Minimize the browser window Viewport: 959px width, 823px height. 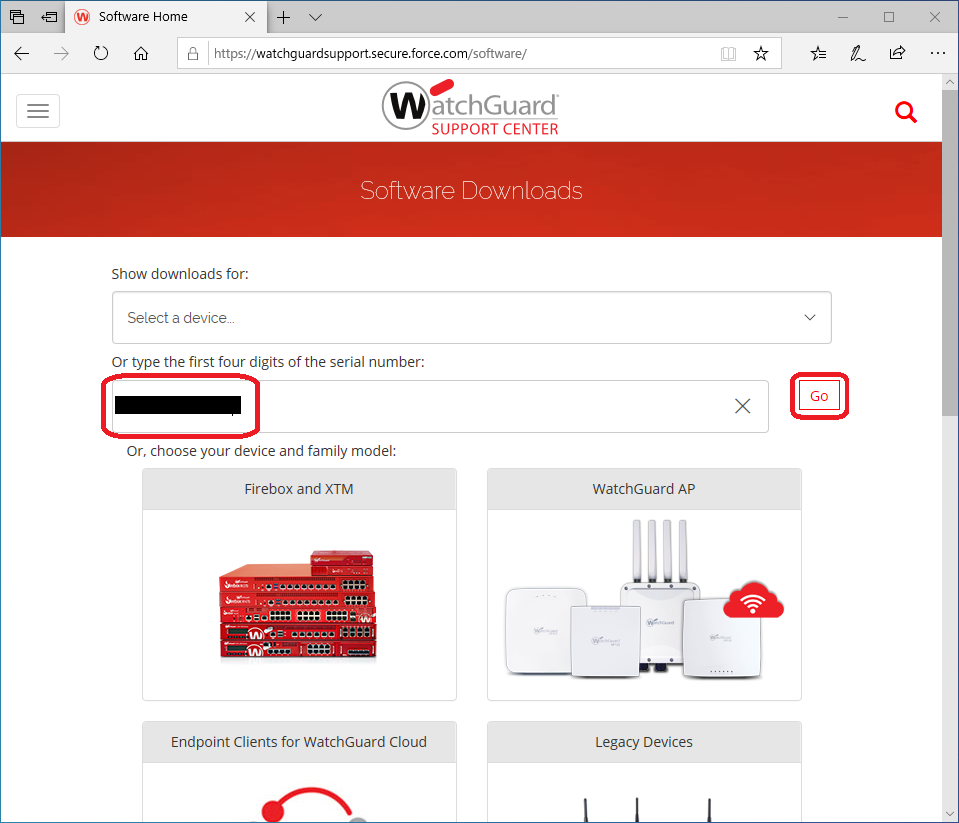pos(843,17)
